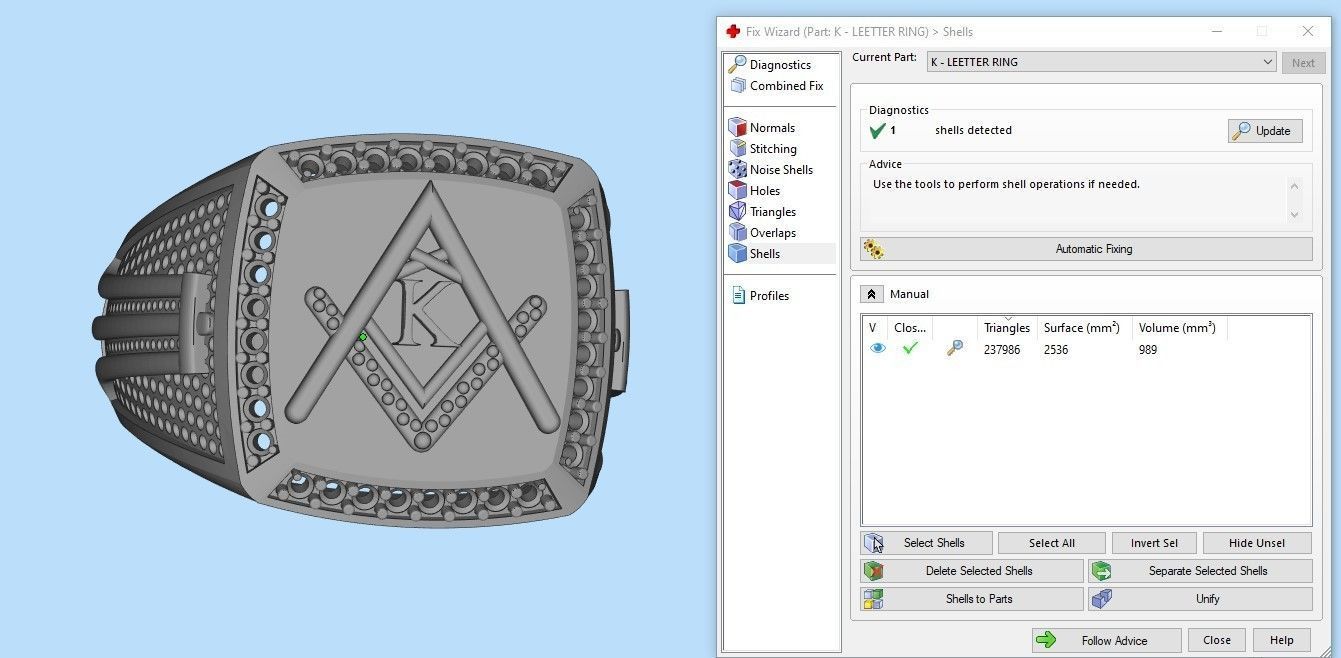1341x658 pixels.
Task: Sort by Volume (mm³) column header
Action: click(1179, 328)
